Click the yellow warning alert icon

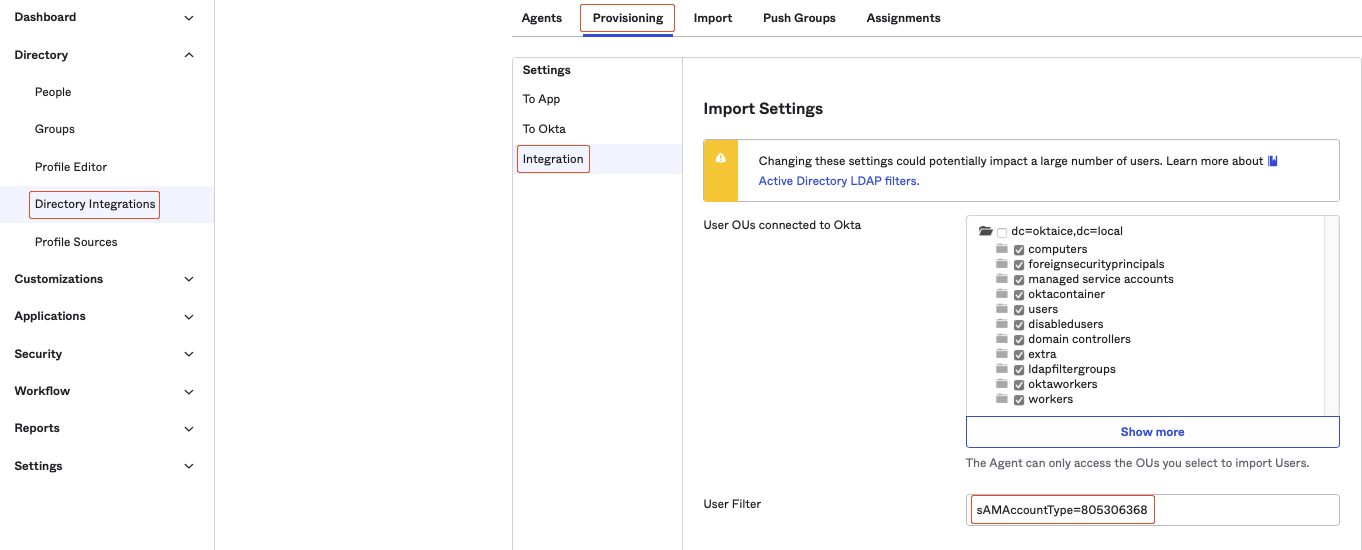[720, 160]
